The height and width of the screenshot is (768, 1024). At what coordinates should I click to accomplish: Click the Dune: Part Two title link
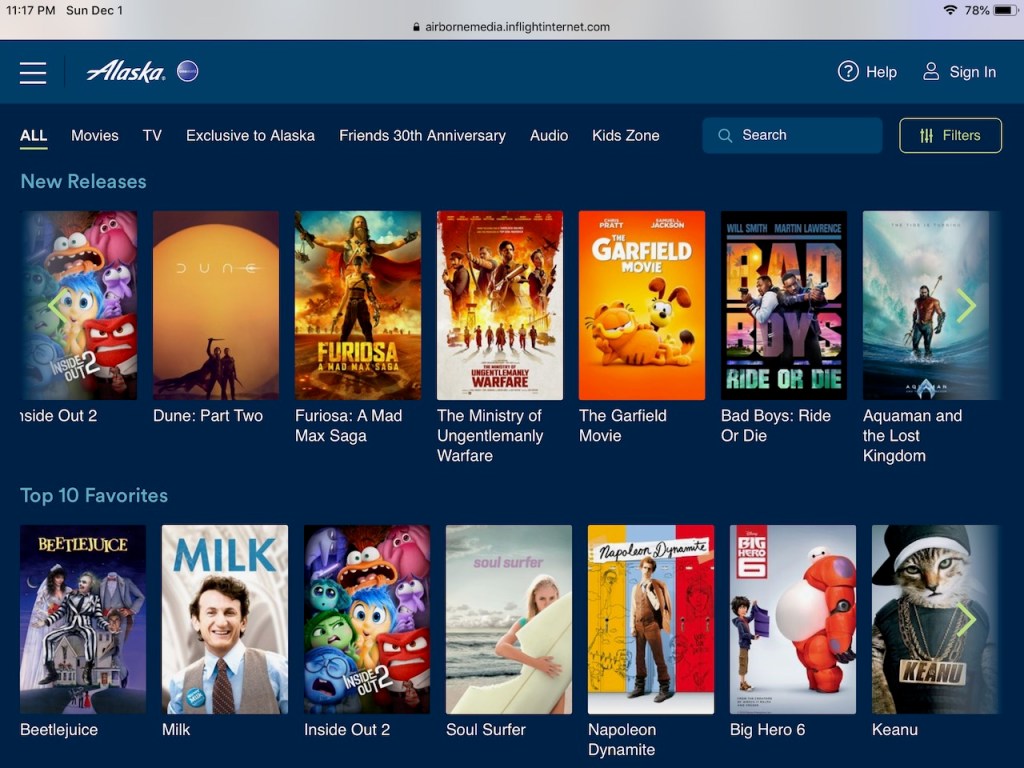point(208,416)
